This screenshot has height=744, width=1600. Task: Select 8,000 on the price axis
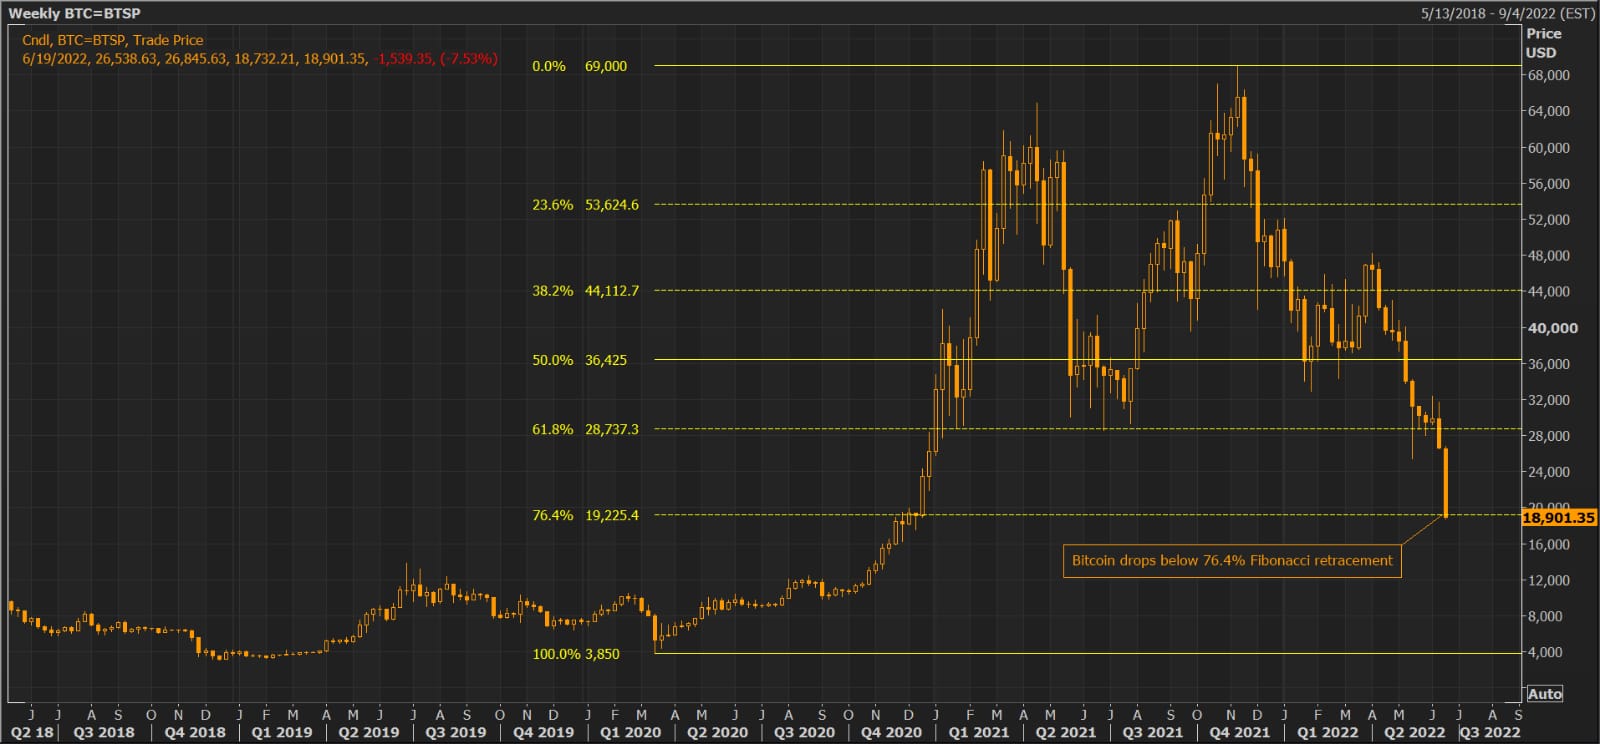[1545, 617]
